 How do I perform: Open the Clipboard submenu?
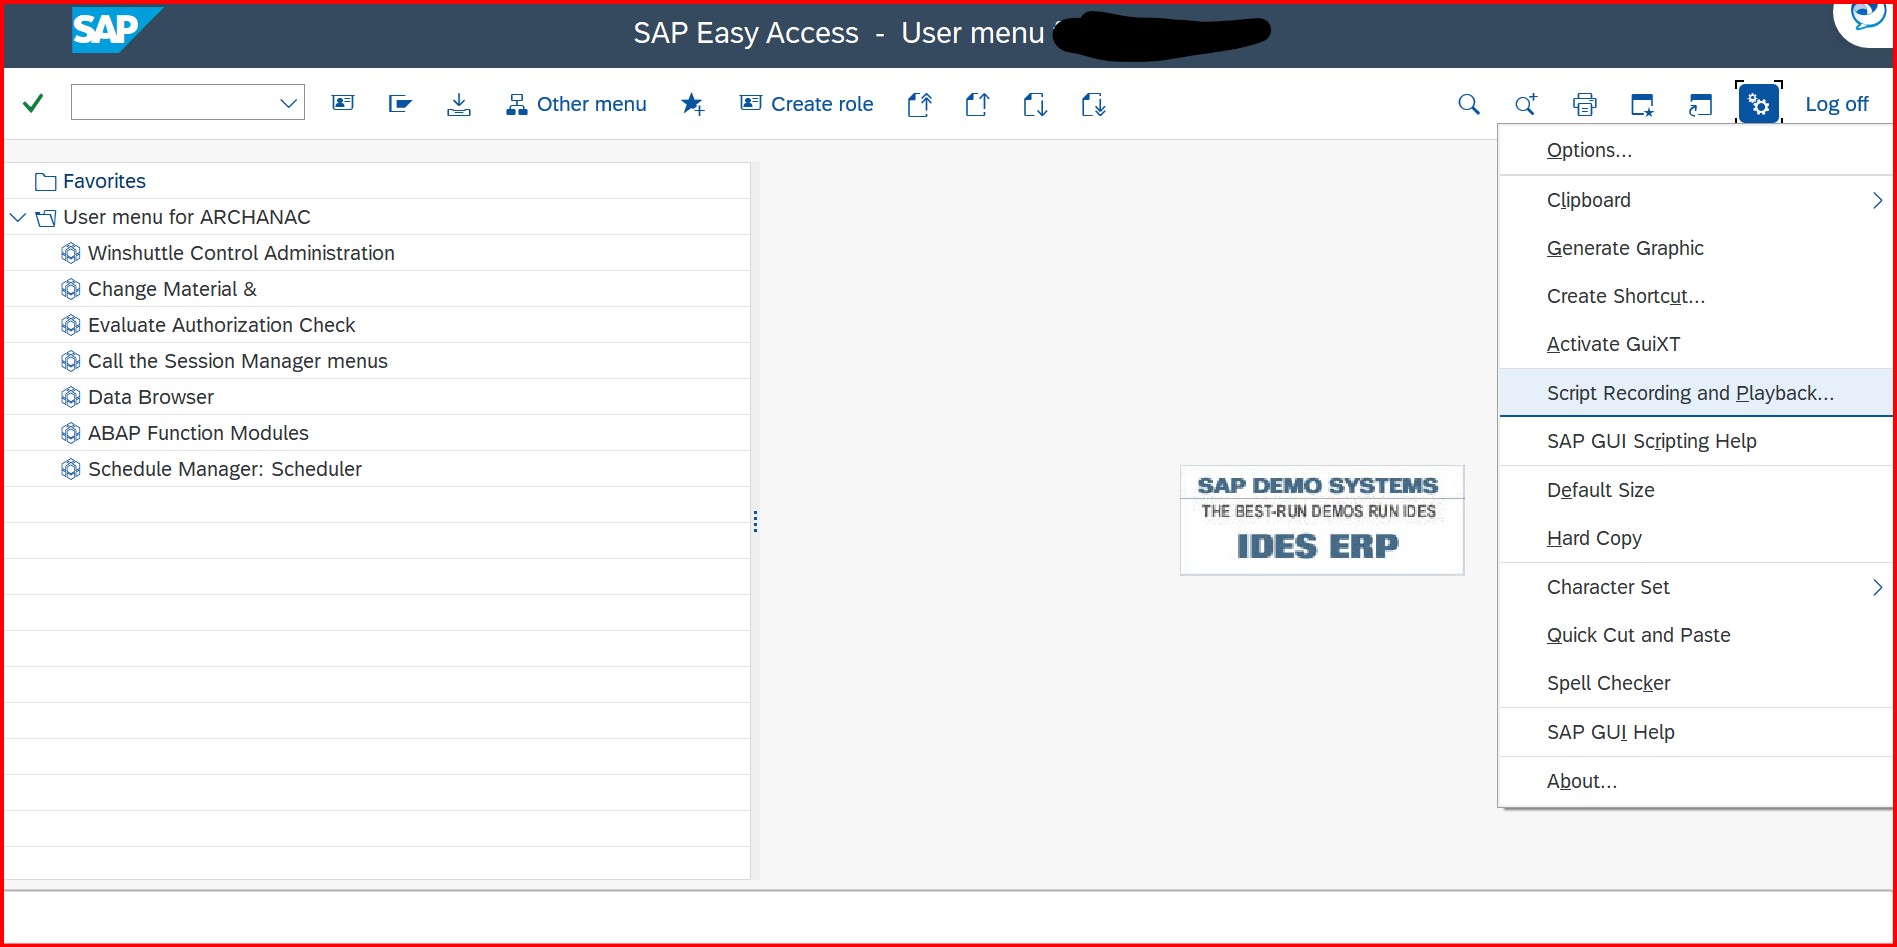[x=1696, y=200]
